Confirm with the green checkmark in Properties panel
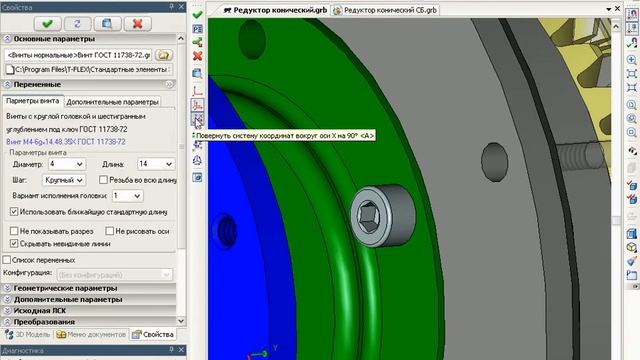The width and height of the screenshot is (640, 360). click(x=47, y=24)
